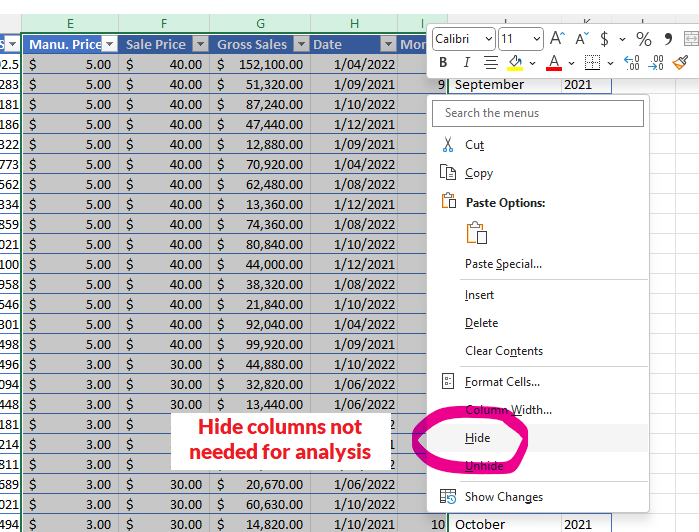Click Paste Special in the context menu
Image resolution: width=699 pixels, height=532 pixels.
(x=503, y=264)
